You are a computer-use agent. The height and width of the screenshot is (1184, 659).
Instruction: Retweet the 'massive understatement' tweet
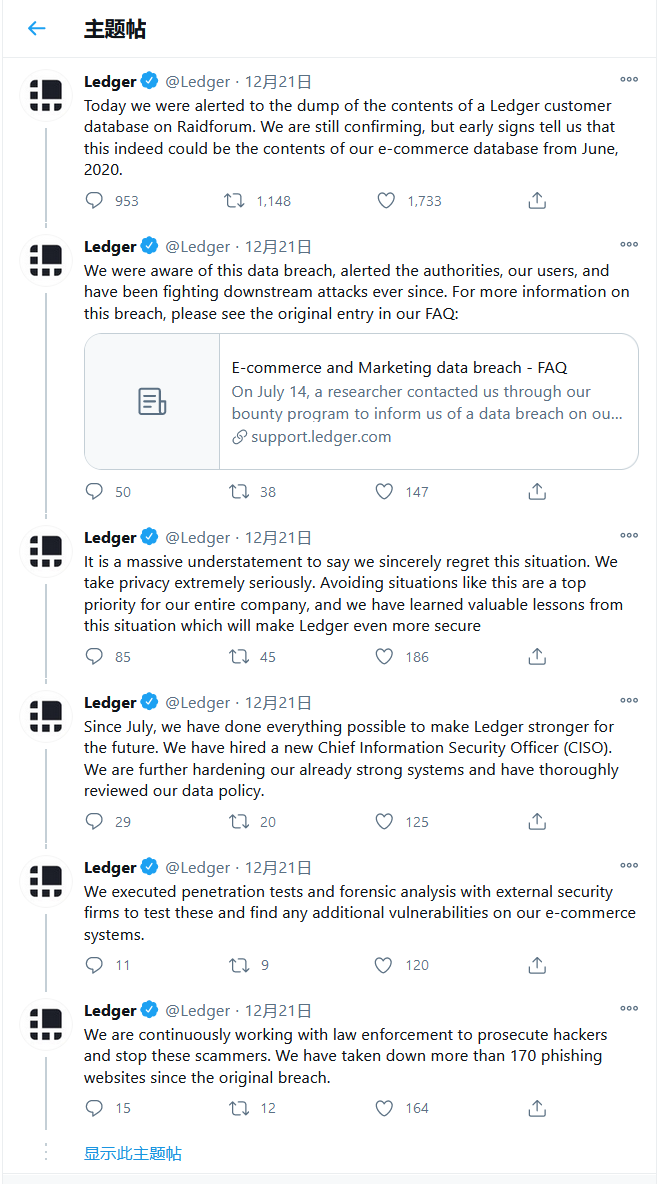[x=239, y=657]
